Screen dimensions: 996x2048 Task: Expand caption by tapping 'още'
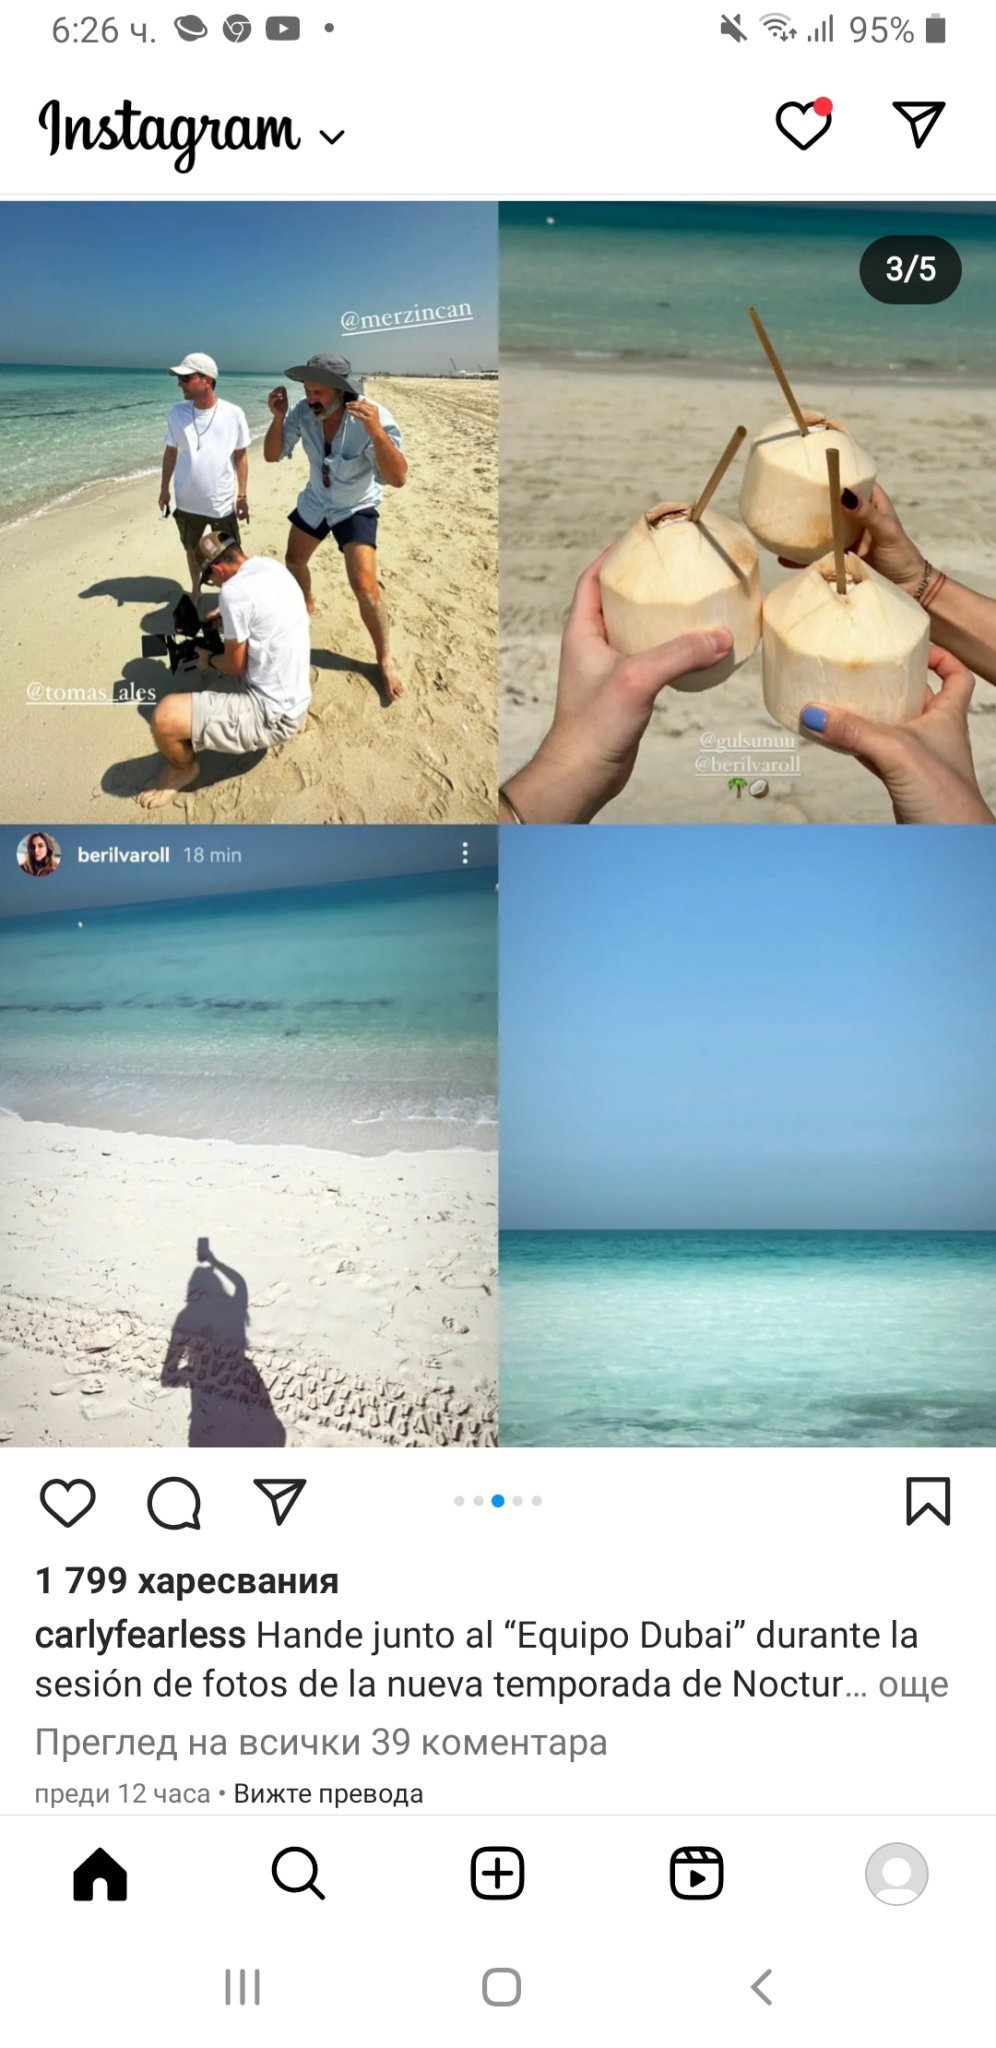pos(913,1684)
